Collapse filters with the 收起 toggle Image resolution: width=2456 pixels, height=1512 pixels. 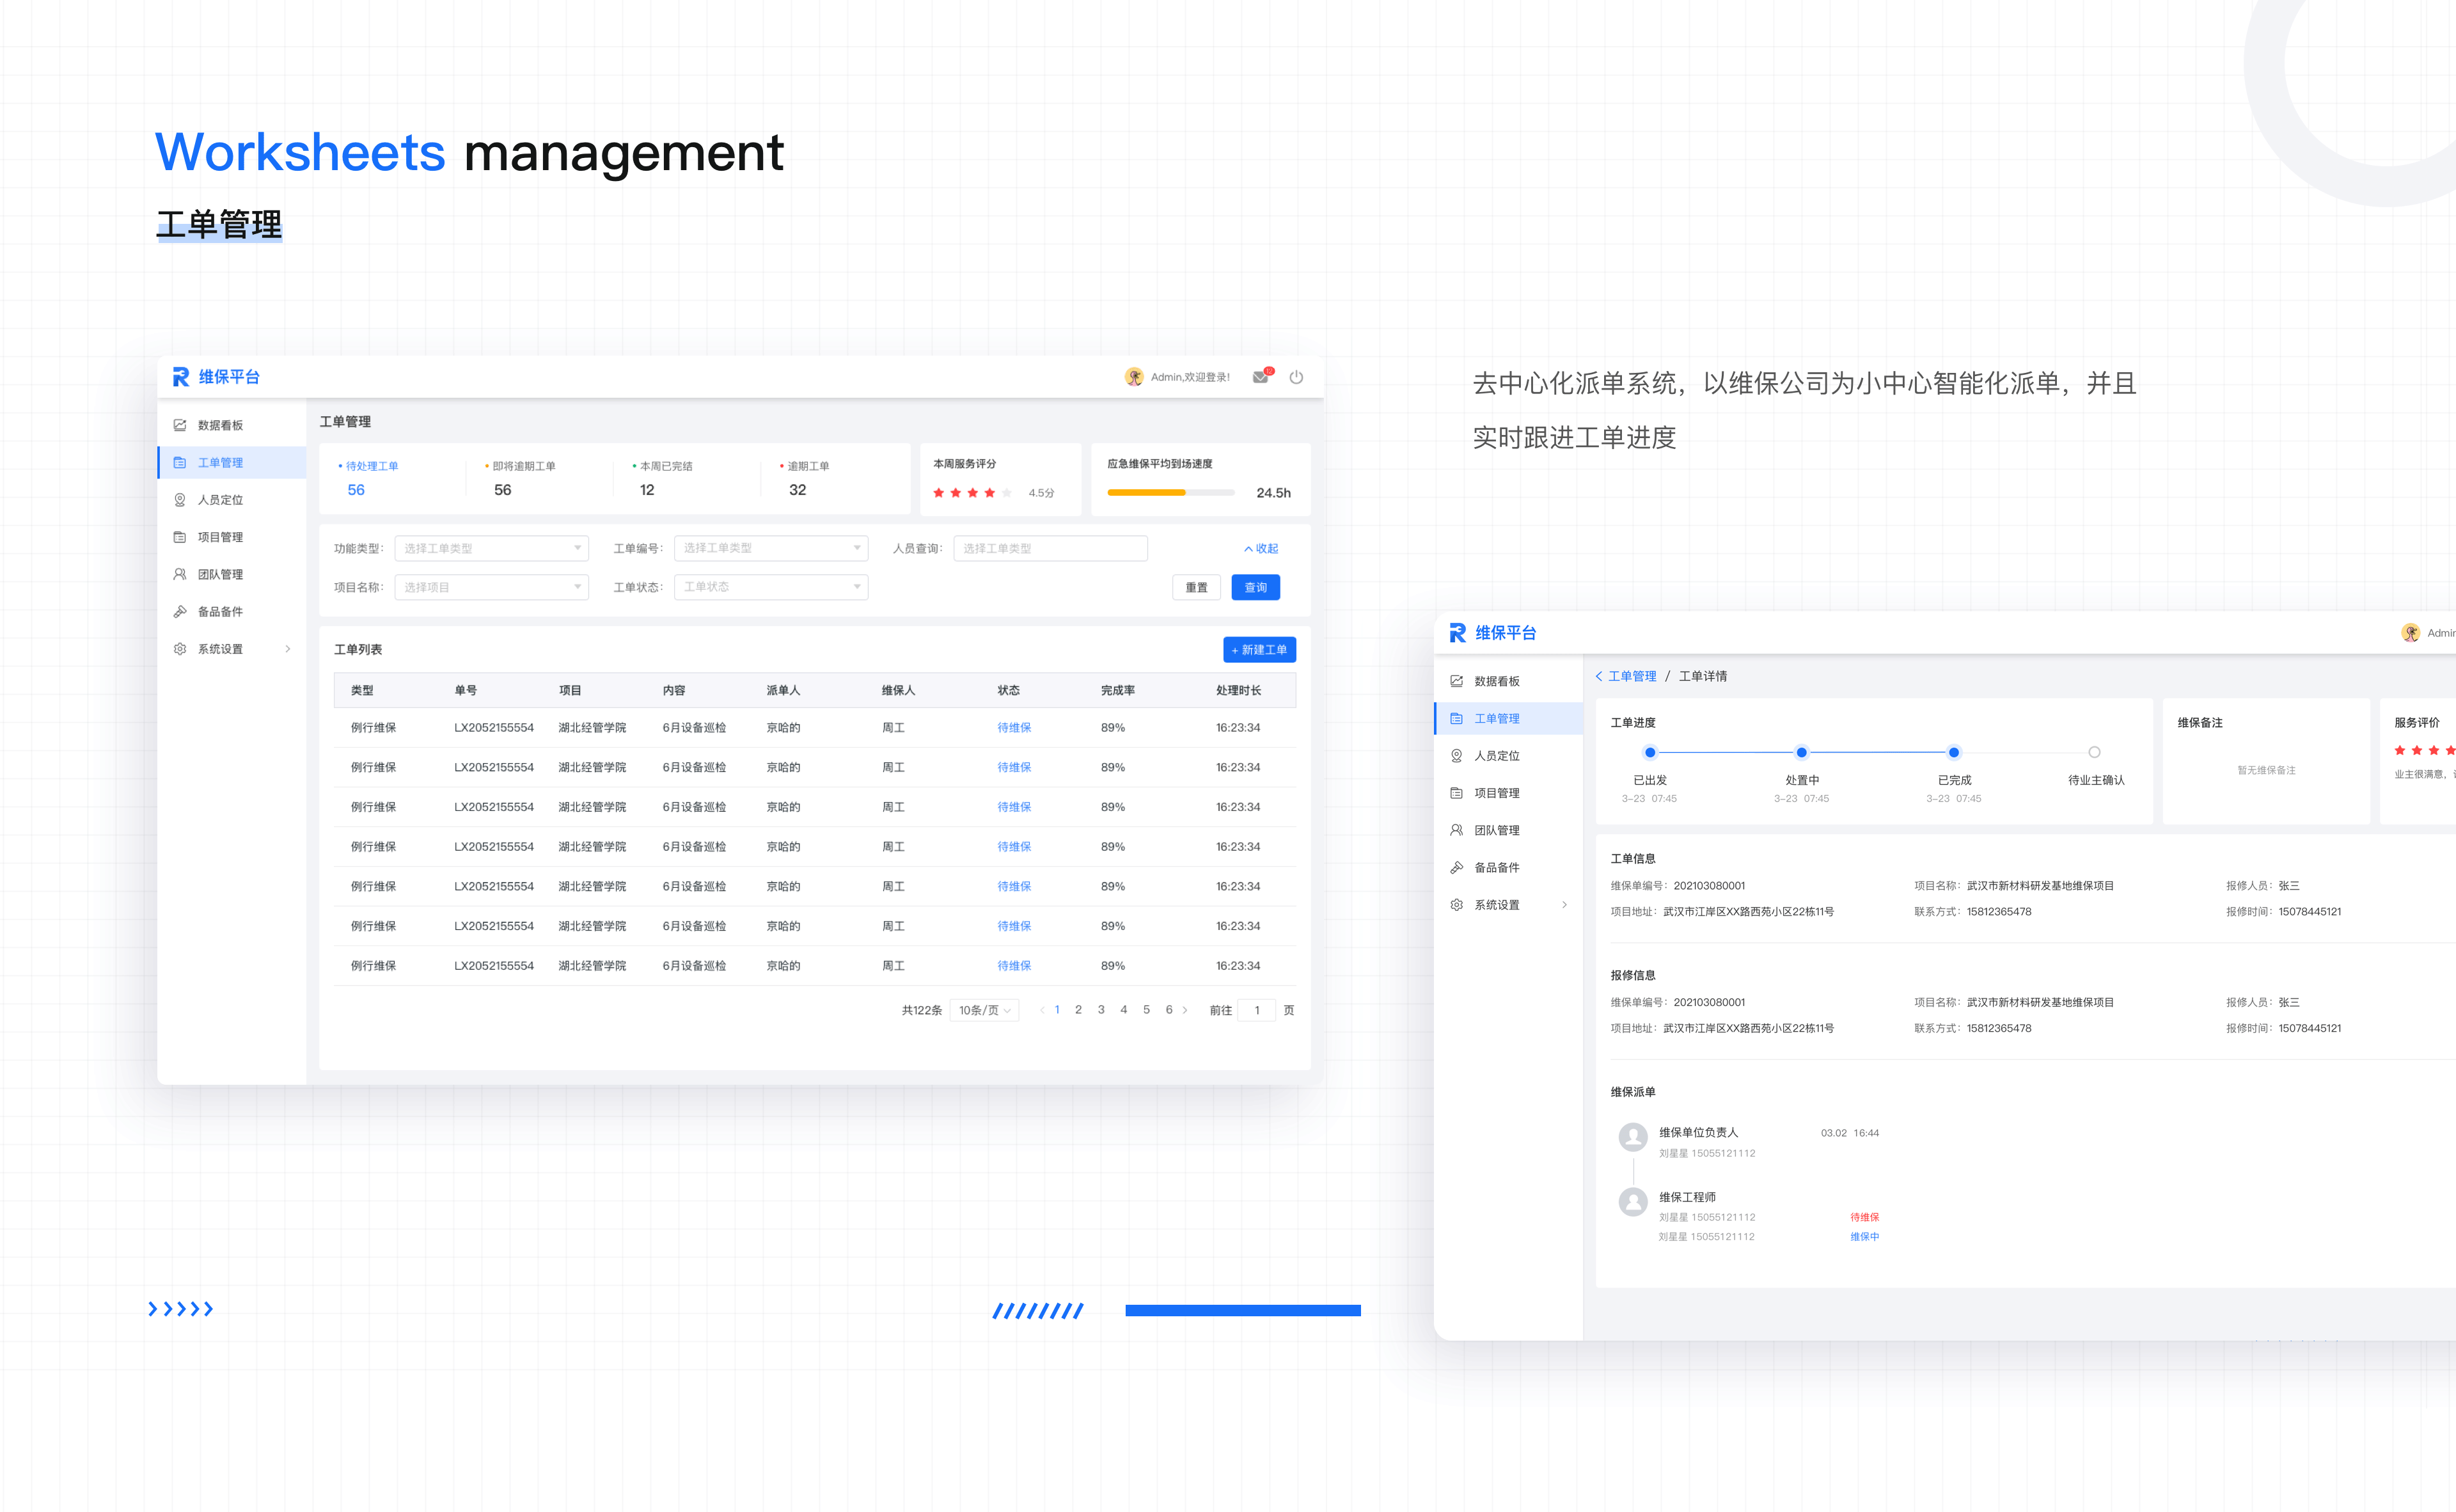tap(1261, 549)
